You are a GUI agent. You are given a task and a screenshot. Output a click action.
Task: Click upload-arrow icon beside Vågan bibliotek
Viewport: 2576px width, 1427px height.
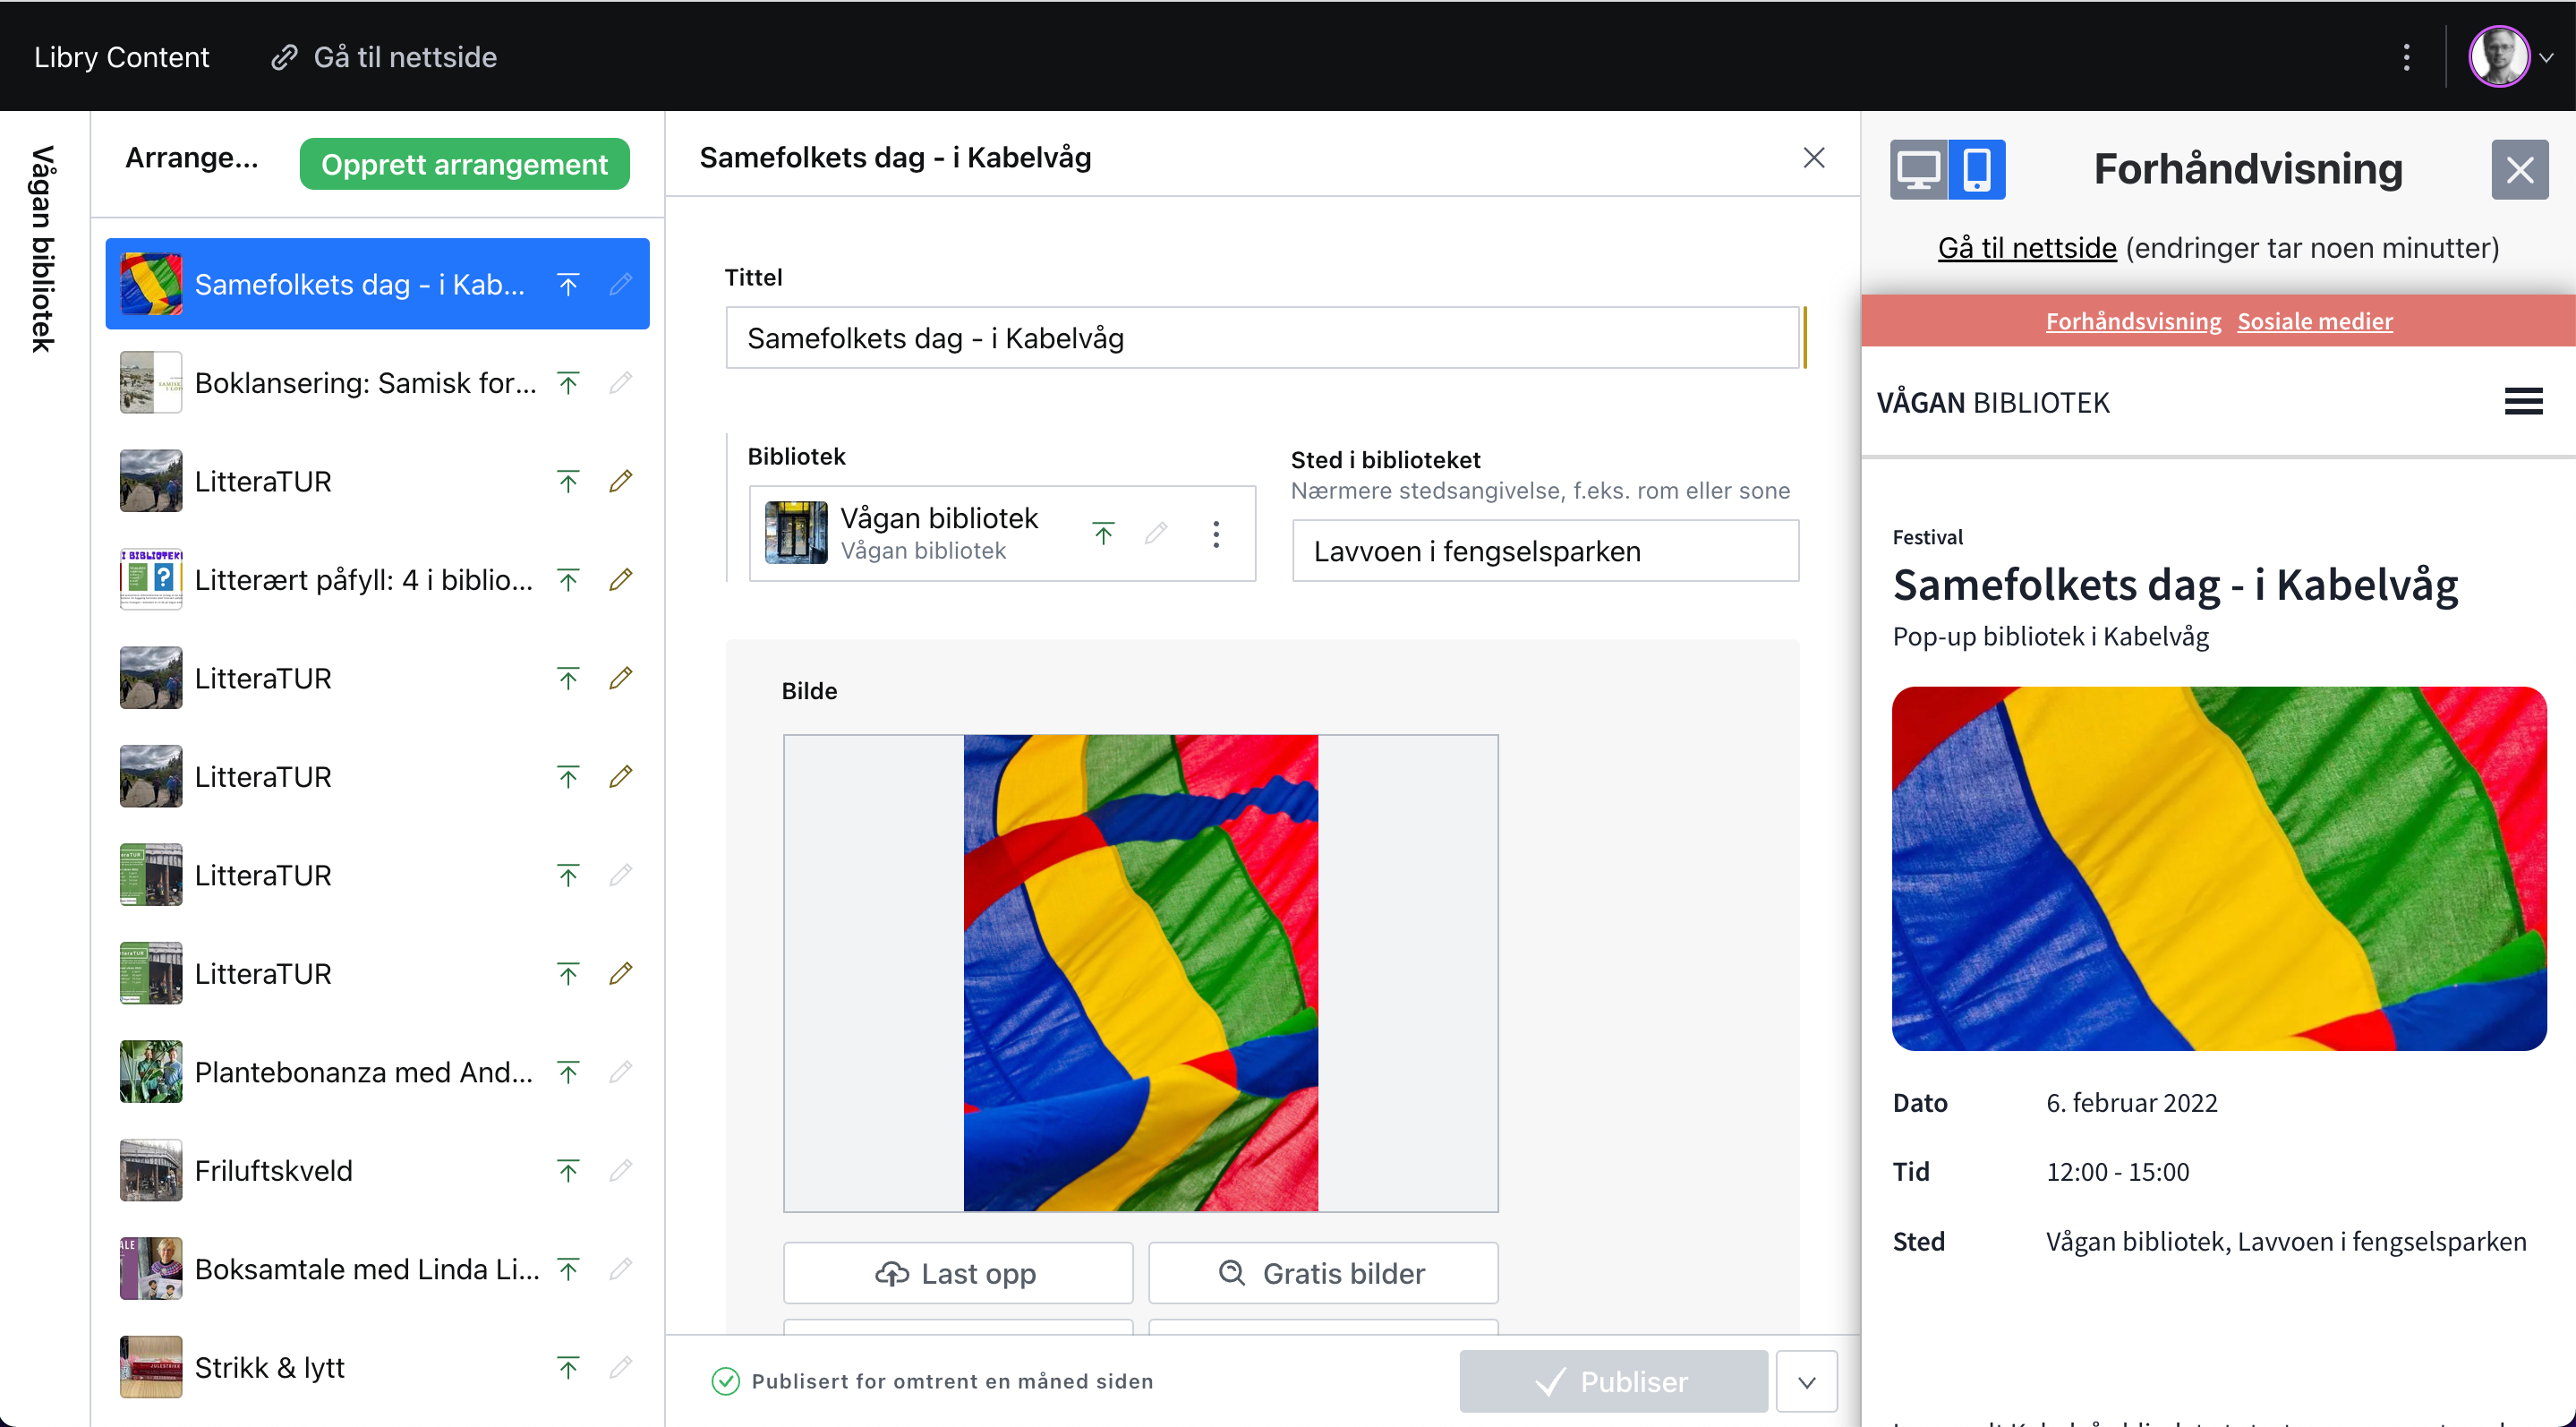[x=1103, y=534]
